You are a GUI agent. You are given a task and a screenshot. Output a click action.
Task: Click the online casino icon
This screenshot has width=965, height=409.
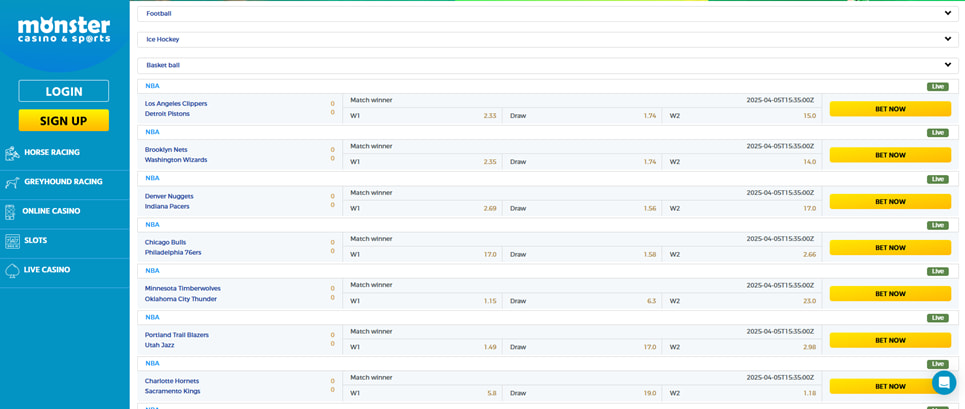[x=11, y=212]
